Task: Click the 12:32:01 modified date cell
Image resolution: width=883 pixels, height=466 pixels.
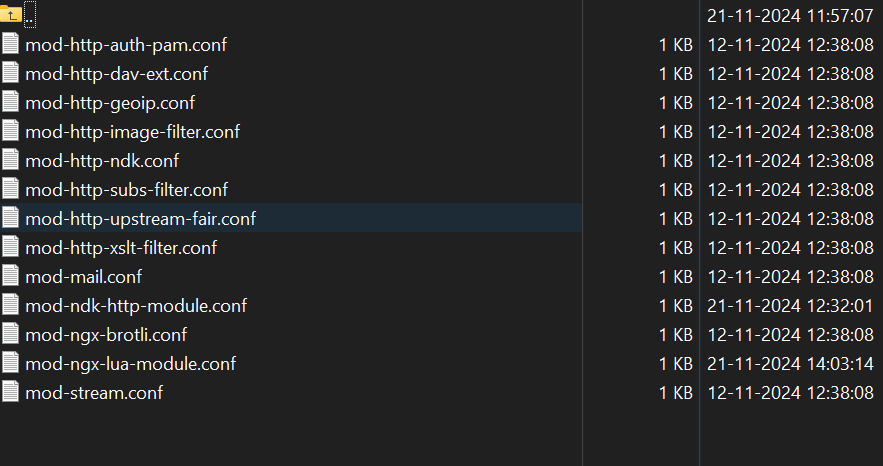Action: tap(790, 306)
